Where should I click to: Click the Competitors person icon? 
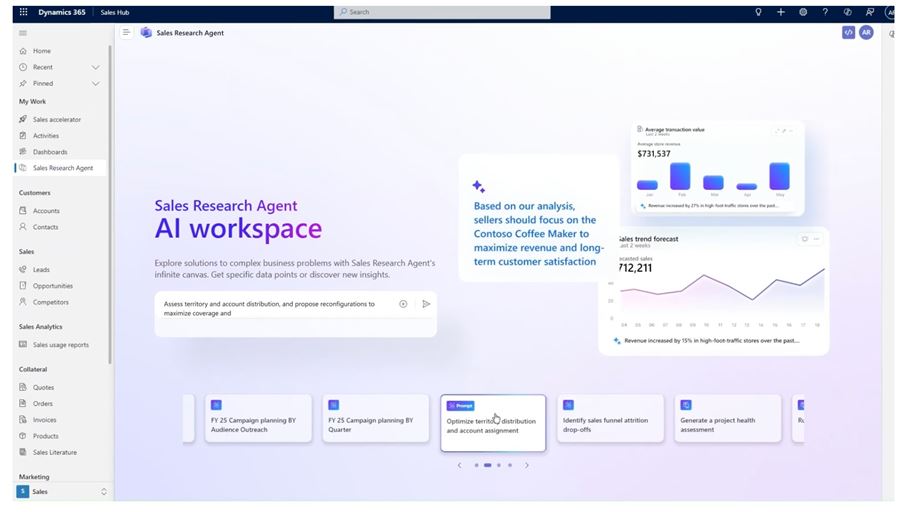23,302
